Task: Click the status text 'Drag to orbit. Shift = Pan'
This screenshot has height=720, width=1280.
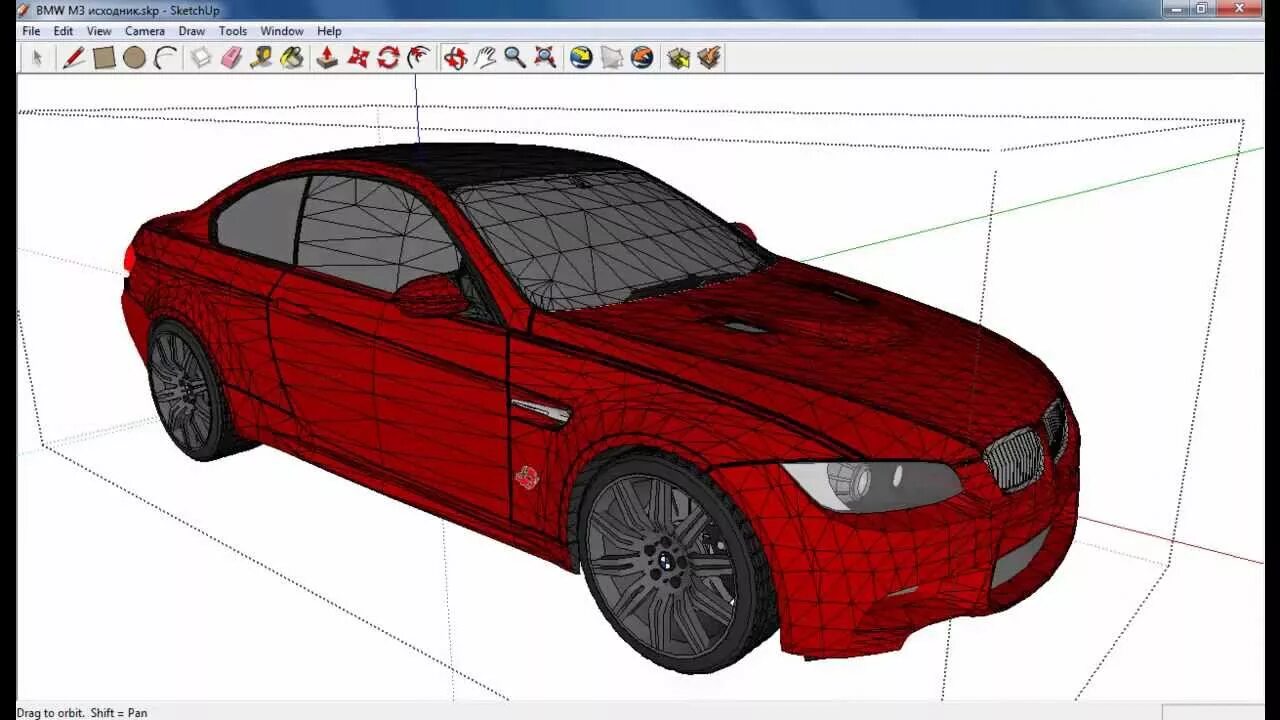Action: click(x=82, y=713)
